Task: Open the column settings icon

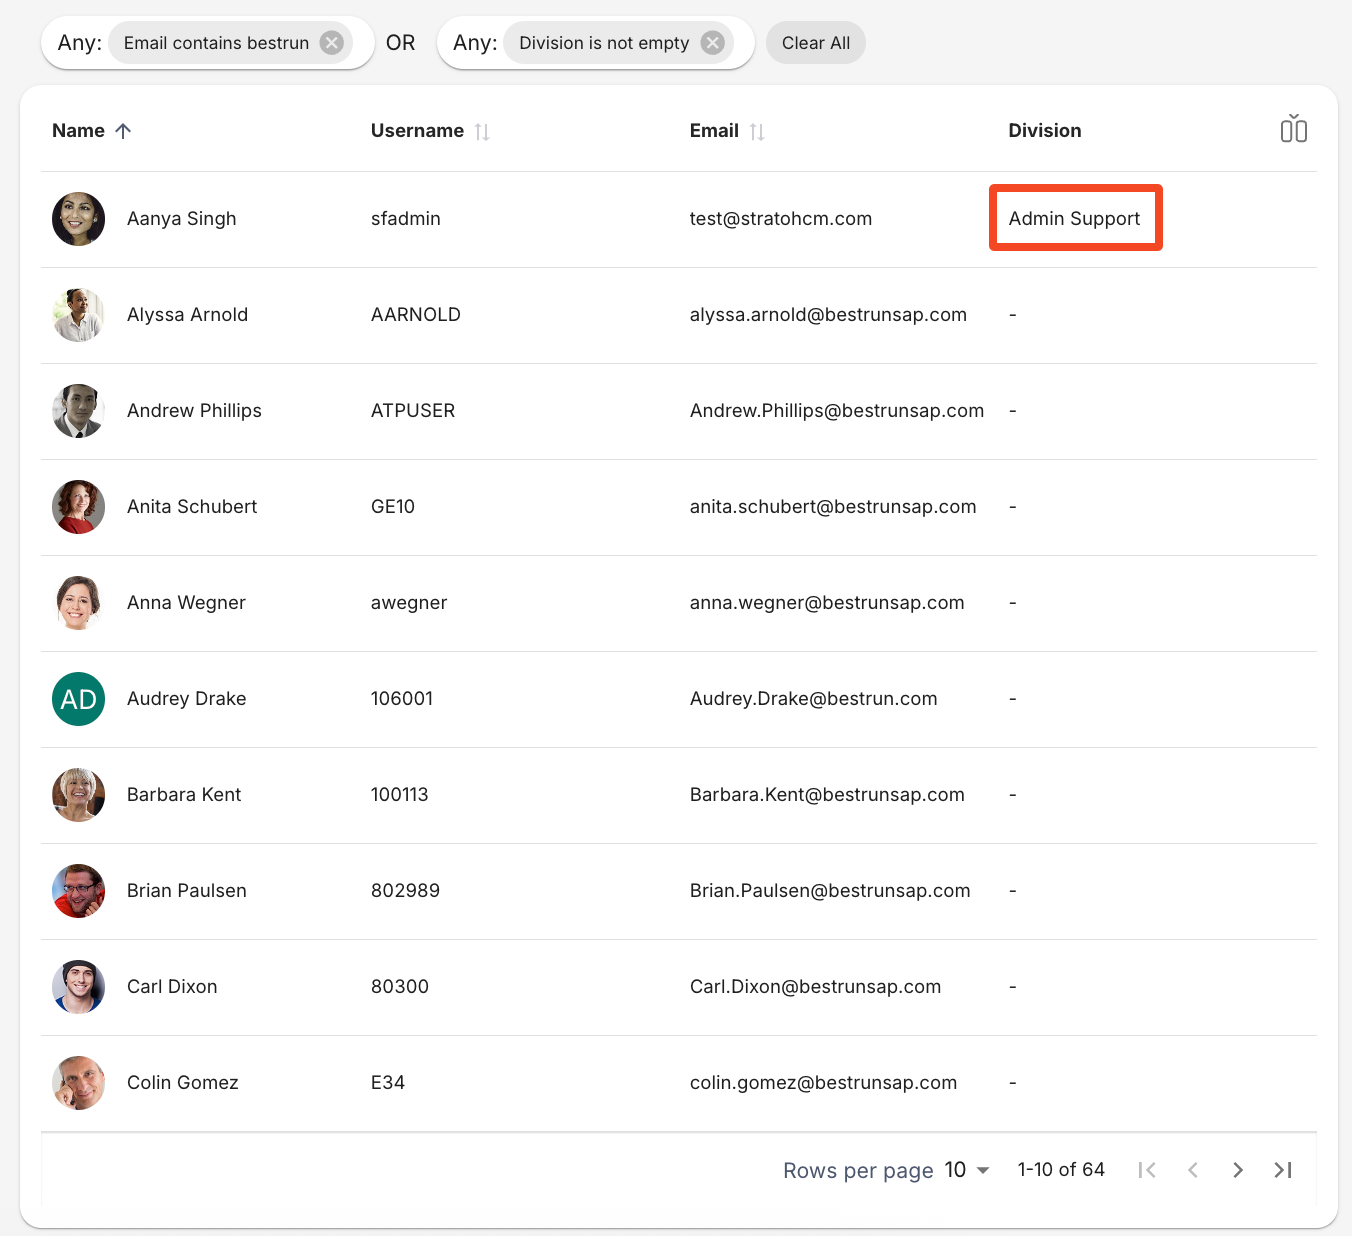Action: (x=1293, y=130)
